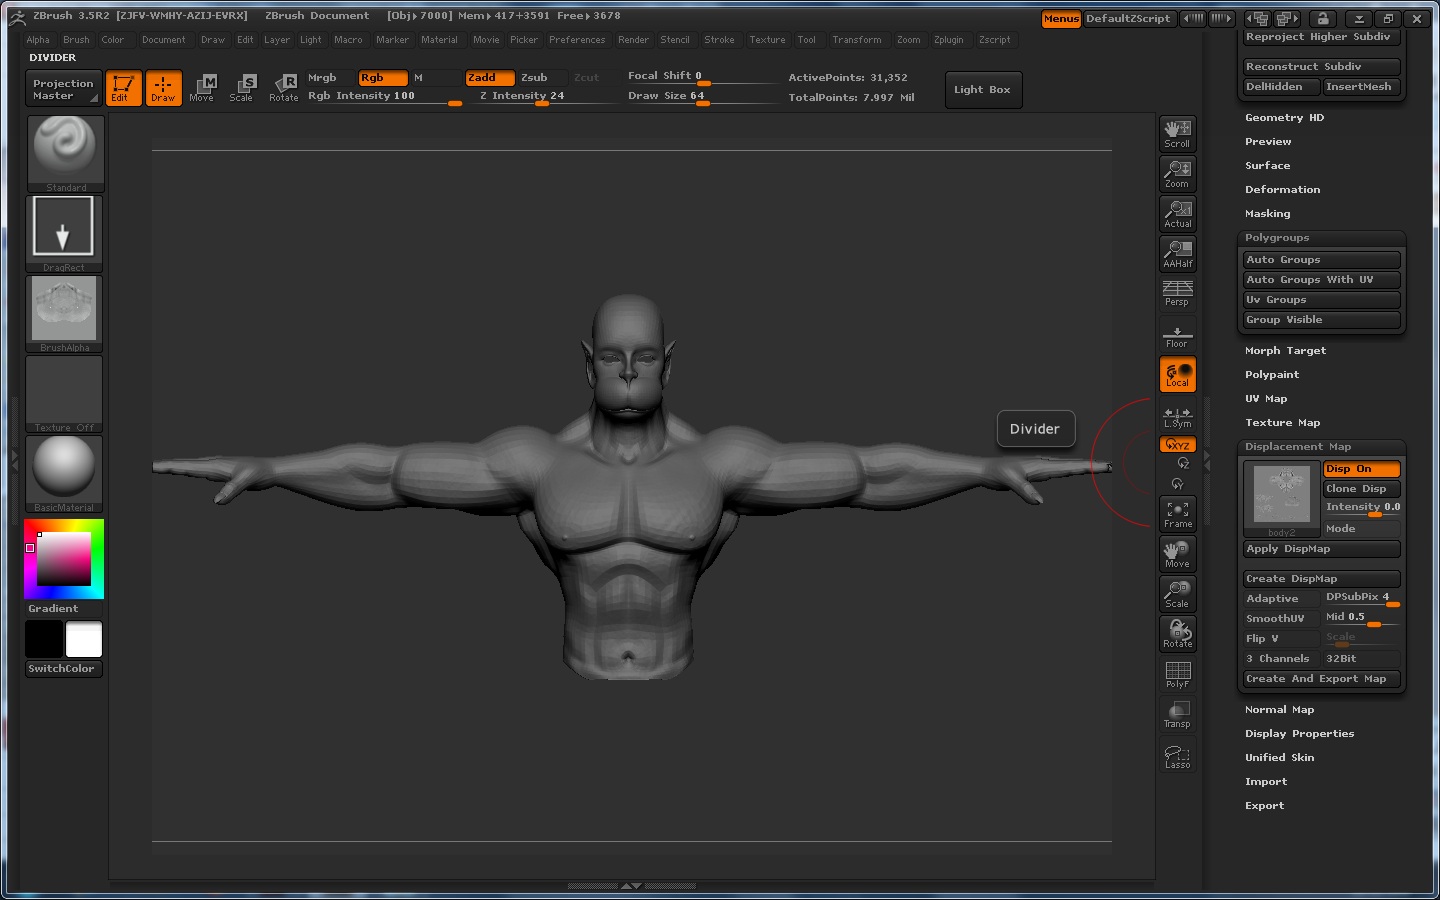Collapse the Polygroups section
1440x900 pixels.
coord(1276,238)
